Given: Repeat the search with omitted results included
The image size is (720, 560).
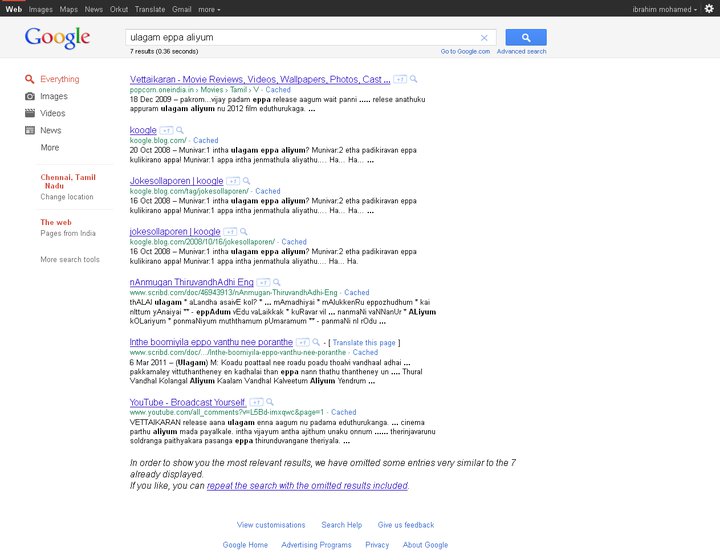Looking at the screenshot, I should click(307, 486).
